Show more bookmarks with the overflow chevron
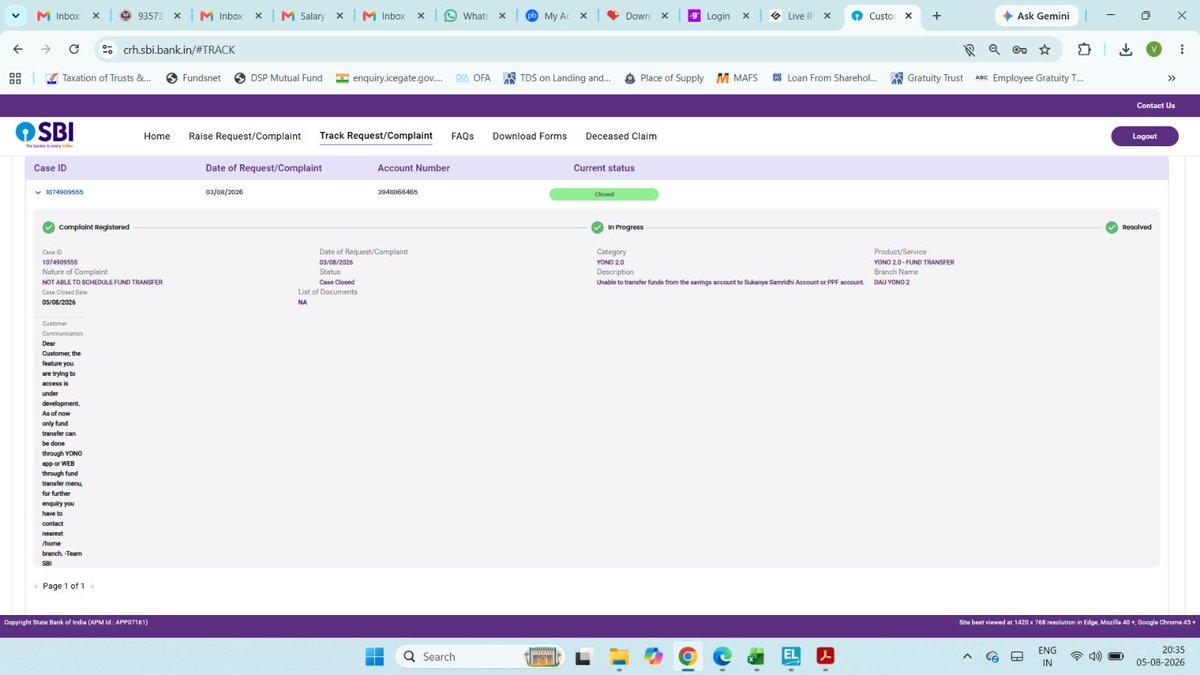Screen dimensions: 1200x675 pyautogui.click(x=1171, y=78)
